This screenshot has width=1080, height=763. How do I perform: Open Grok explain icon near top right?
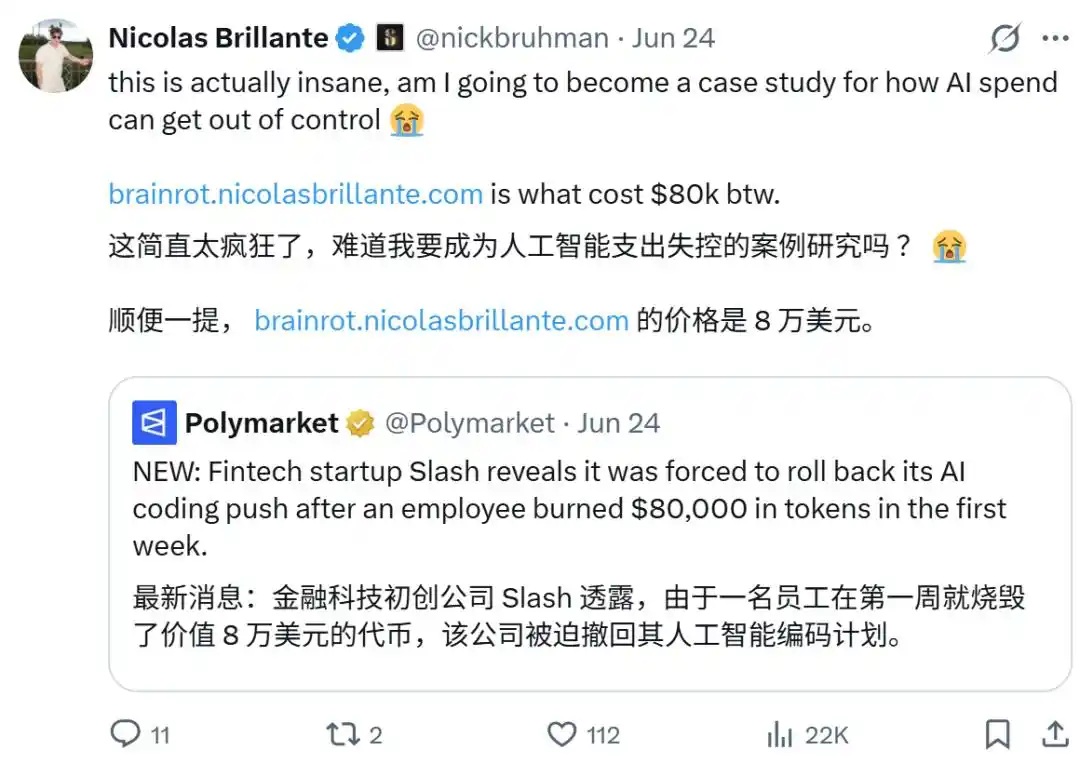pos(1005,38)
